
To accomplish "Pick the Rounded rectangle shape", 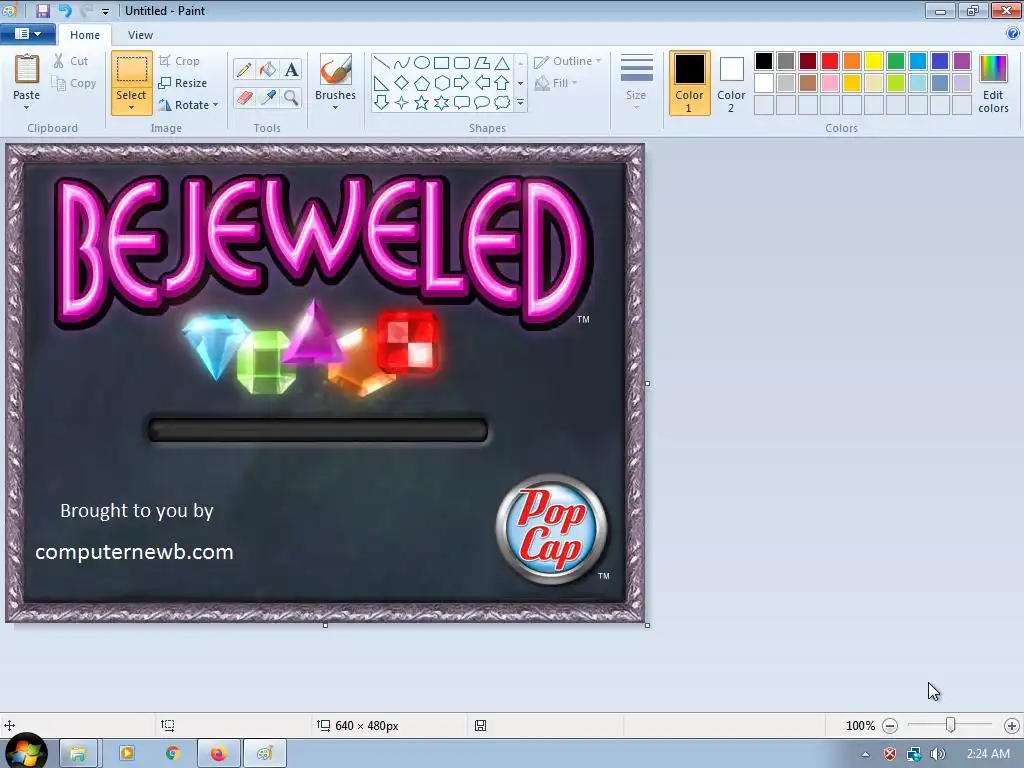I will click(462, 63).
